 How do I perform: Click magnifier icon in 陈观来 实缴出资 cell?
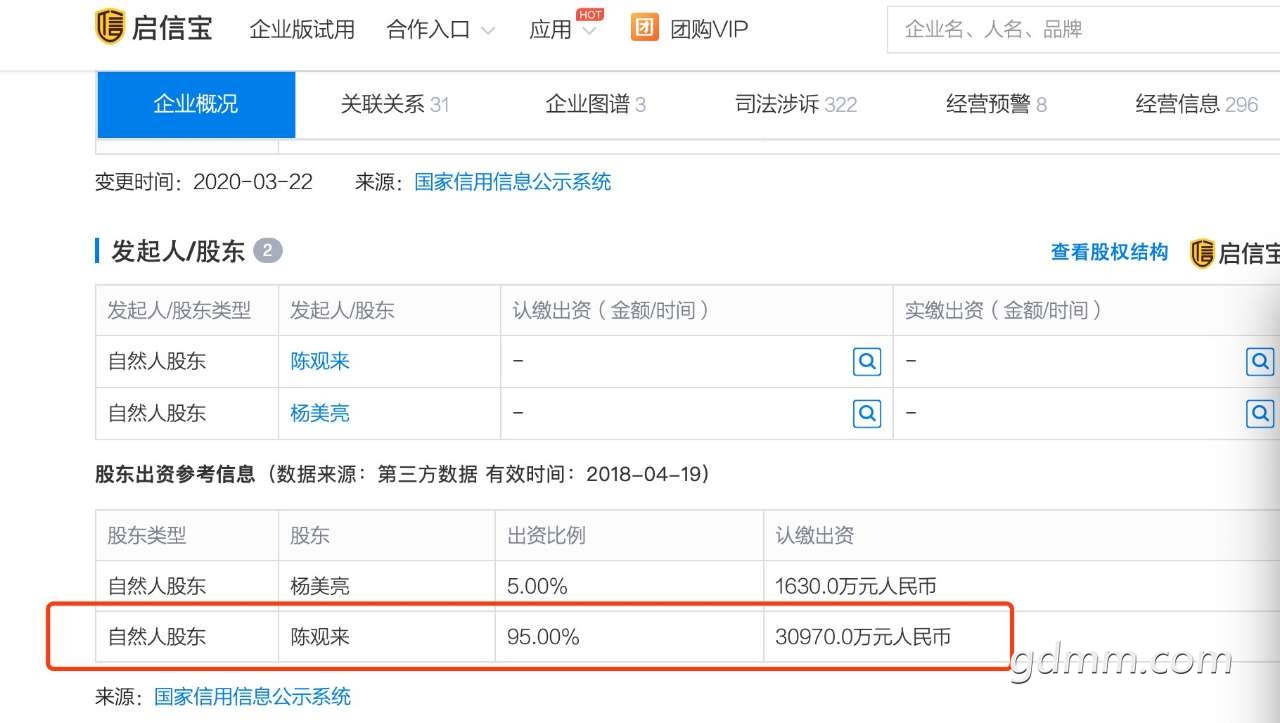(1260, 361)
